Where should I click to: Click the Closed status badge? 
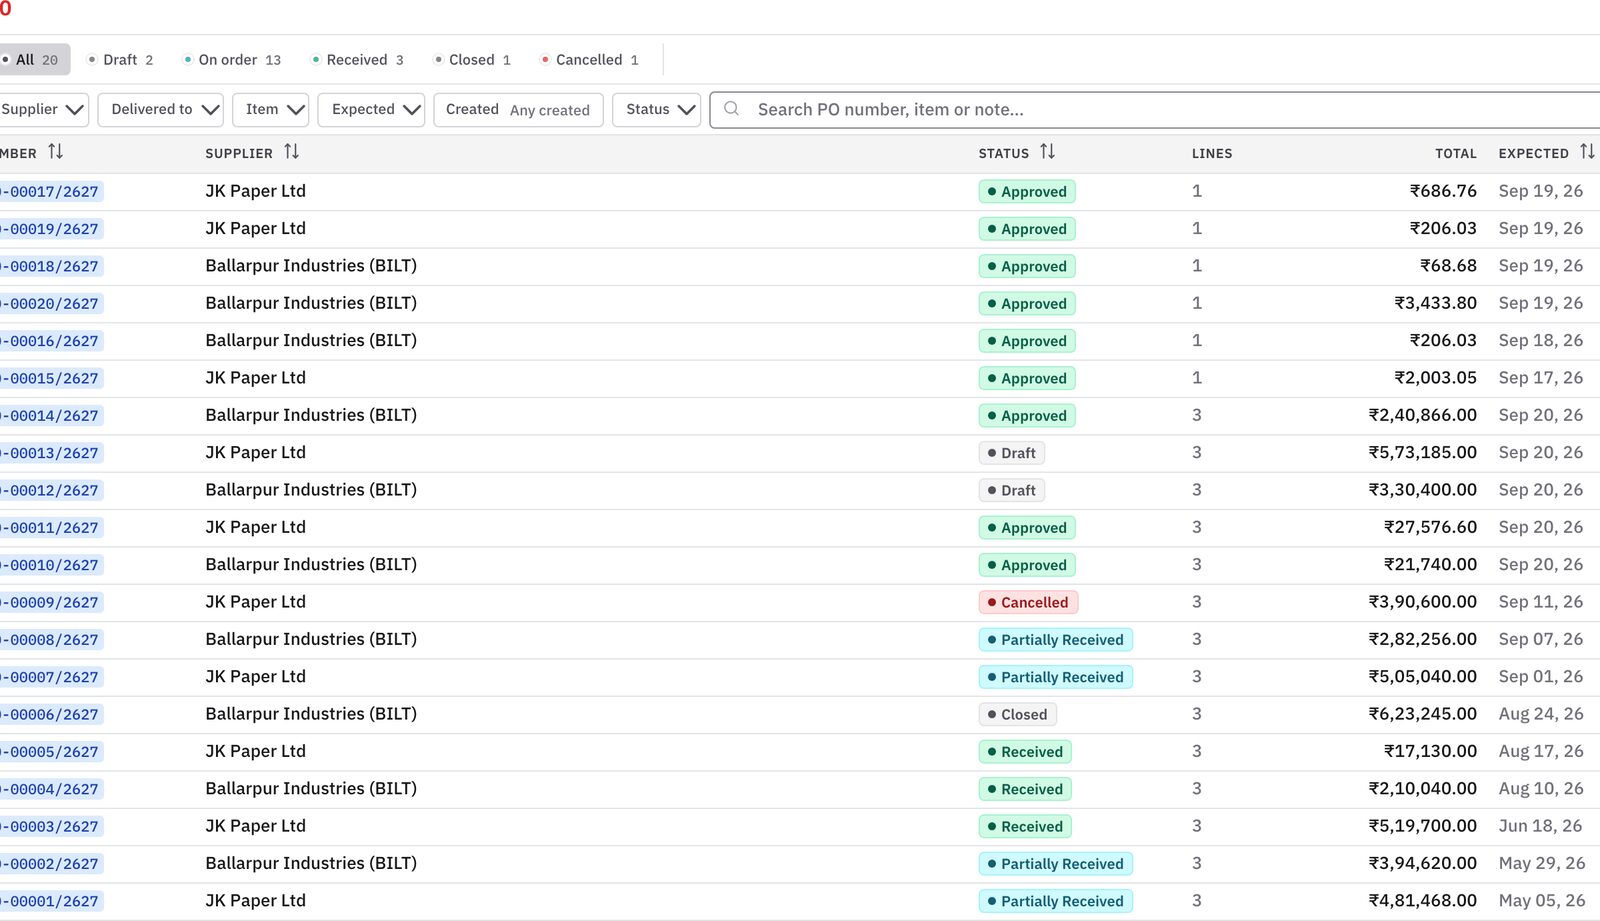(1018, 714)
